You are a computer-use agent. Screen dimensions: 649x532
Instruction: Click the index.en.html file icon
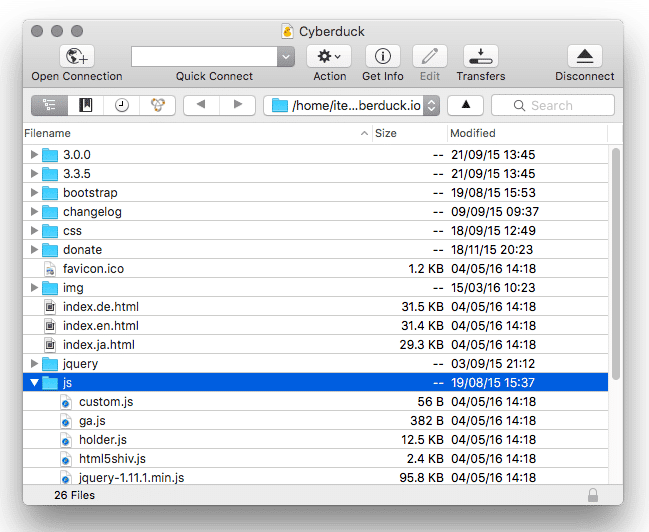tap(50, 326)
